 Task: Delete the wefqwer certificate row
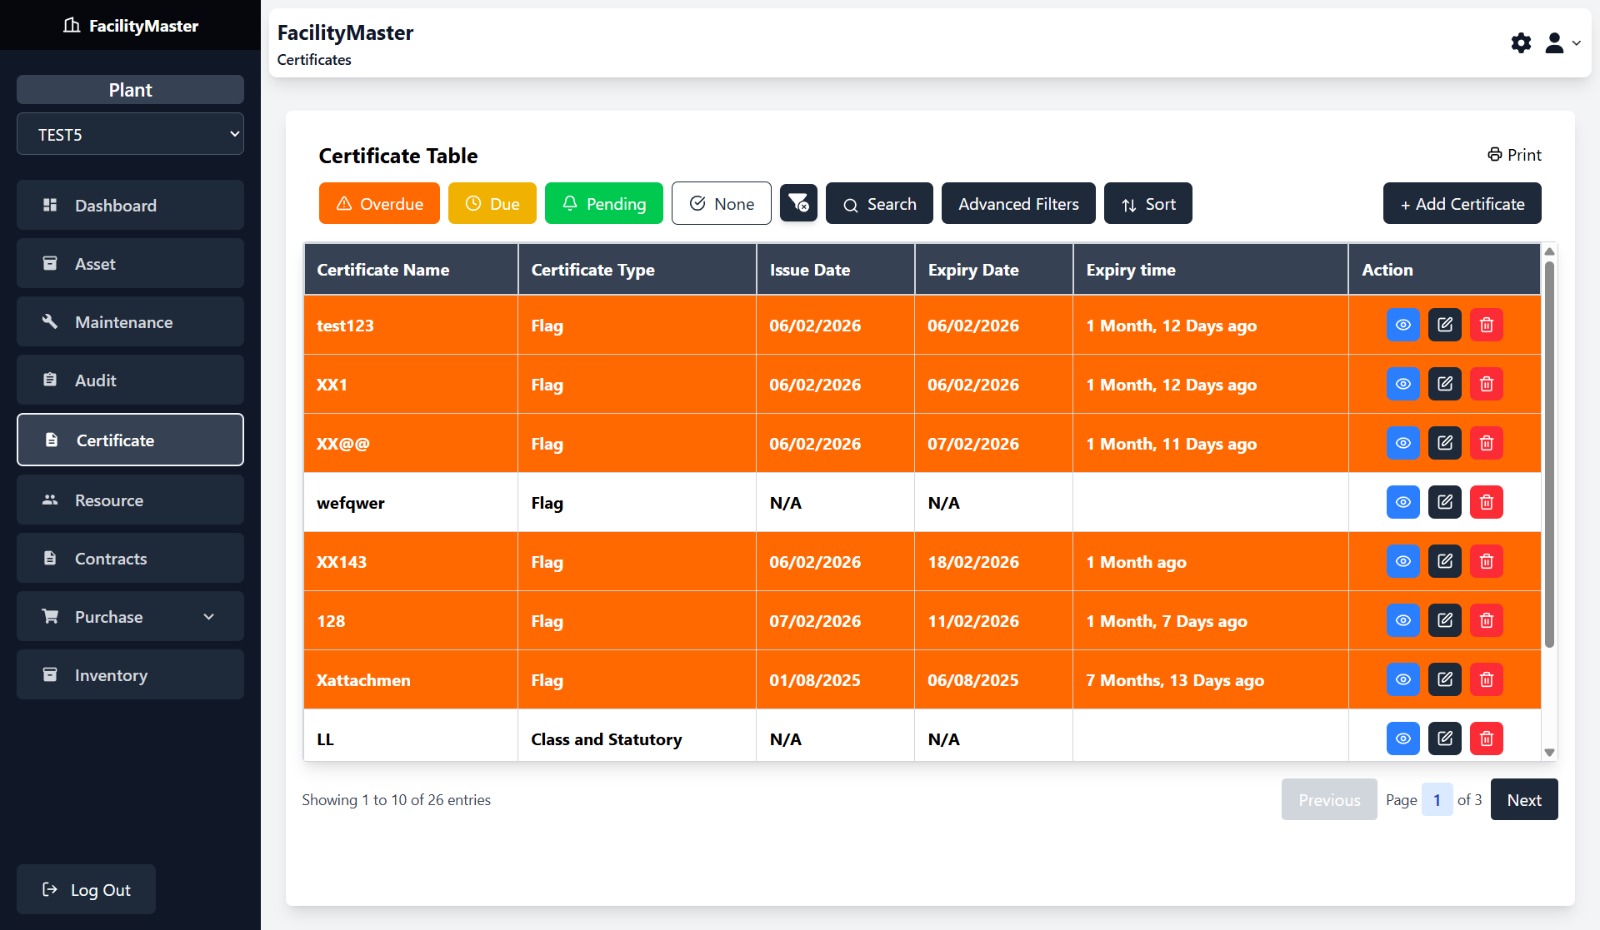tap(1486, 502)
